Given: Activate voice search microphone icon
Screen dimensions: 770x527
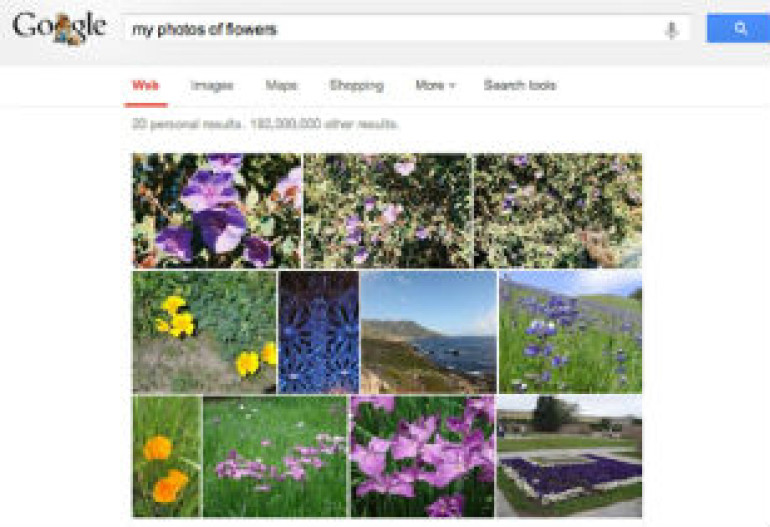Looking at the screenshot, I should point(671,30).
